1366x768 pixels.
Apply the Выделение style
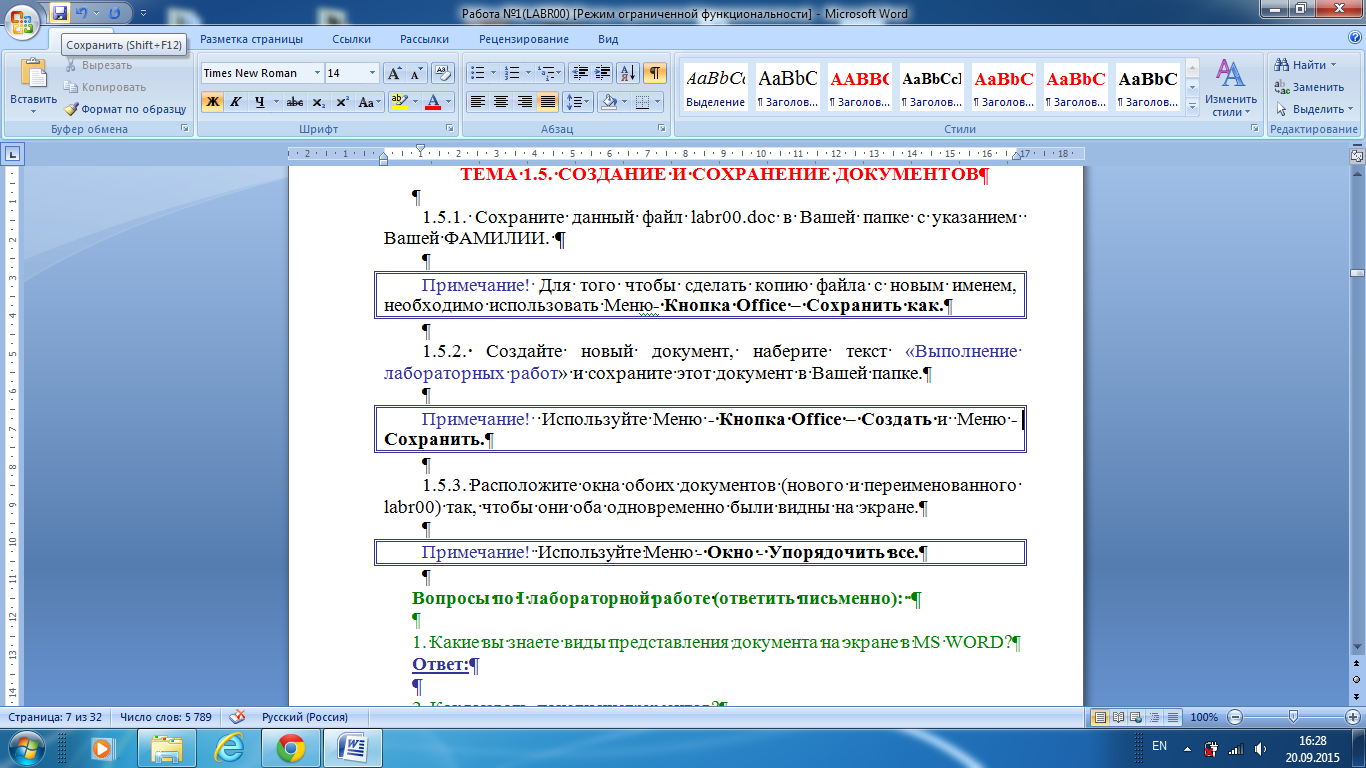click(715, 88)
